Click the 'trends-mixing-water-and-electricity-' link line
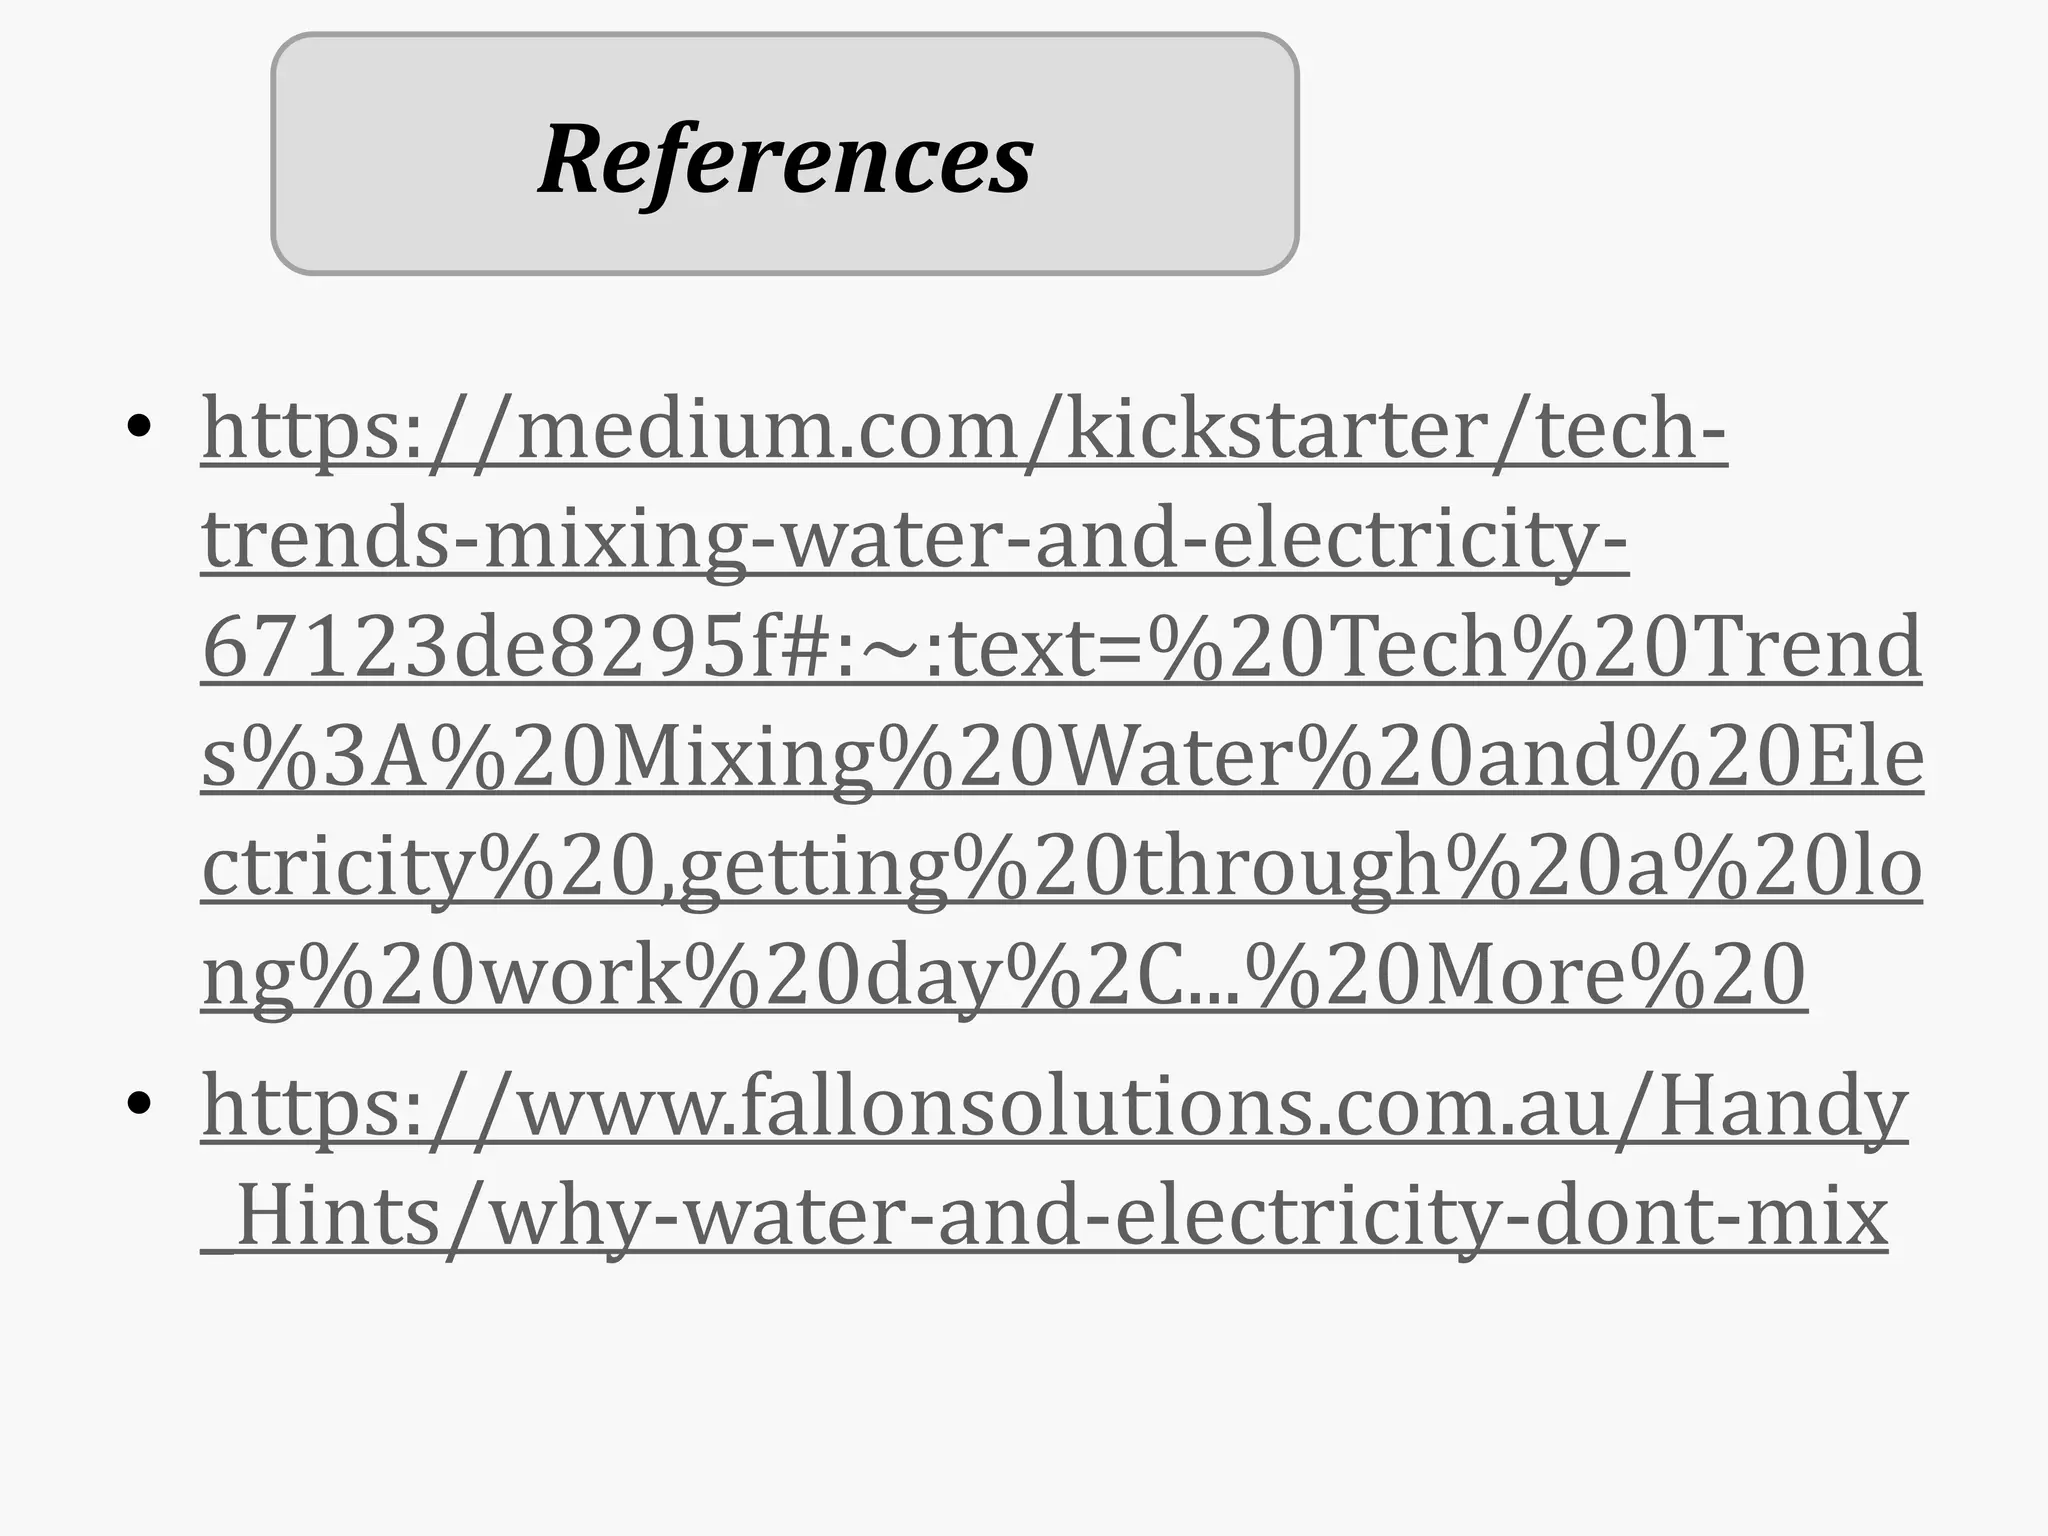This screenshot has width=2048, height=1536. click(915, 540)
